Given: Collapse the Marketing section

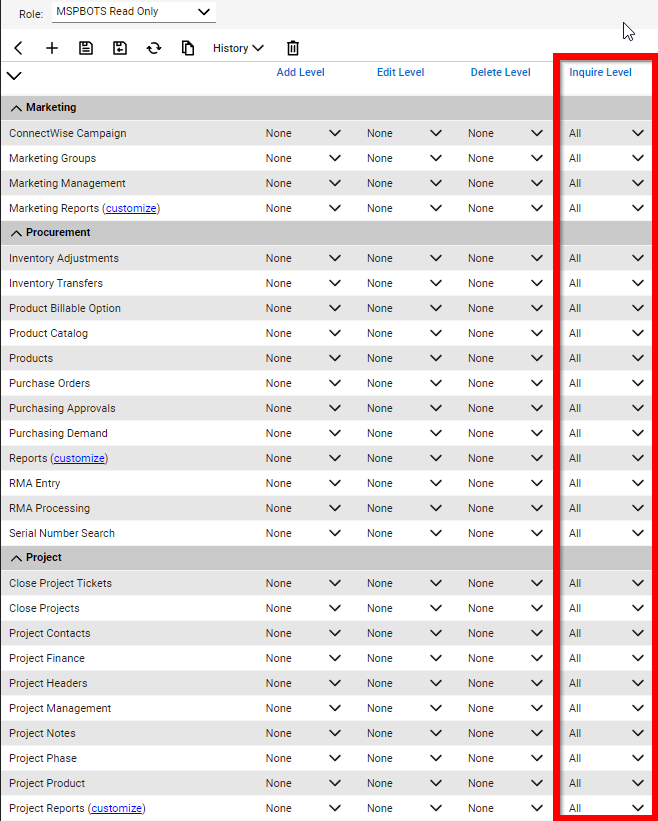Looking at the screenshot, I should coord(17,108).
